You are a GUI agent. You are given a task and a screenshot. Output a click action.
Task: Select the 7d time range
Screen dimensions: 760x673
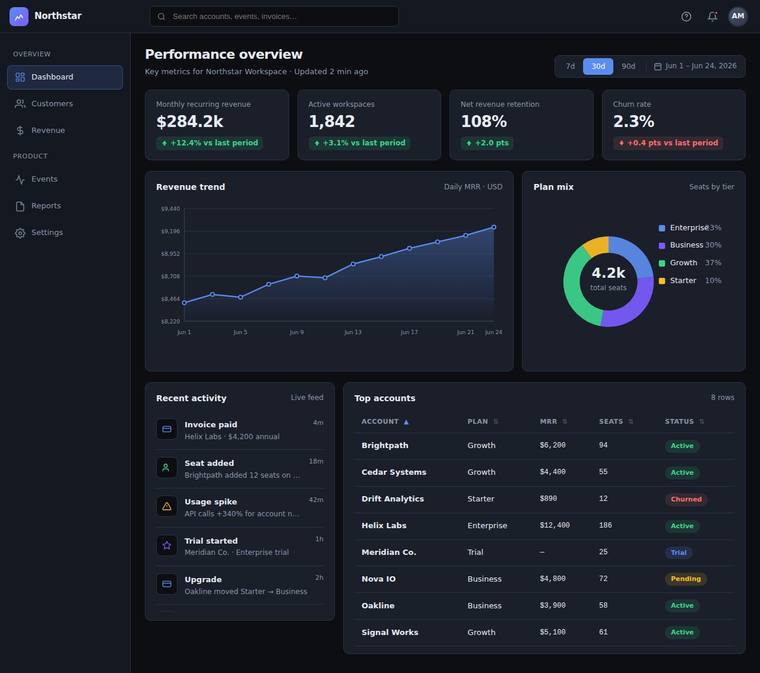(x=570, y=66)
